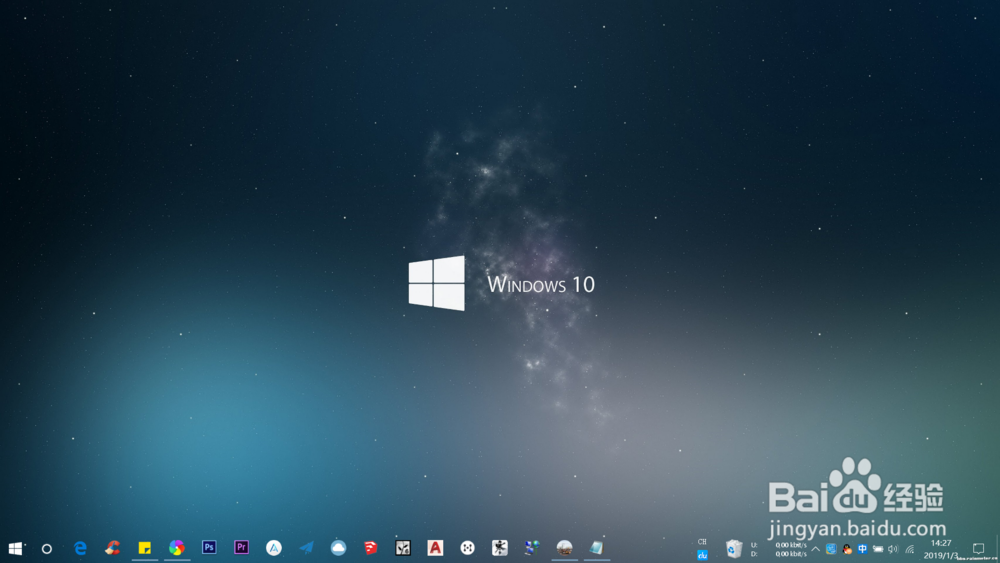Image resolution: width=1000 pixels, height=563 pixels.
Task: Open the Wi-Fi network flyout
Action: (x=909, y=549)
